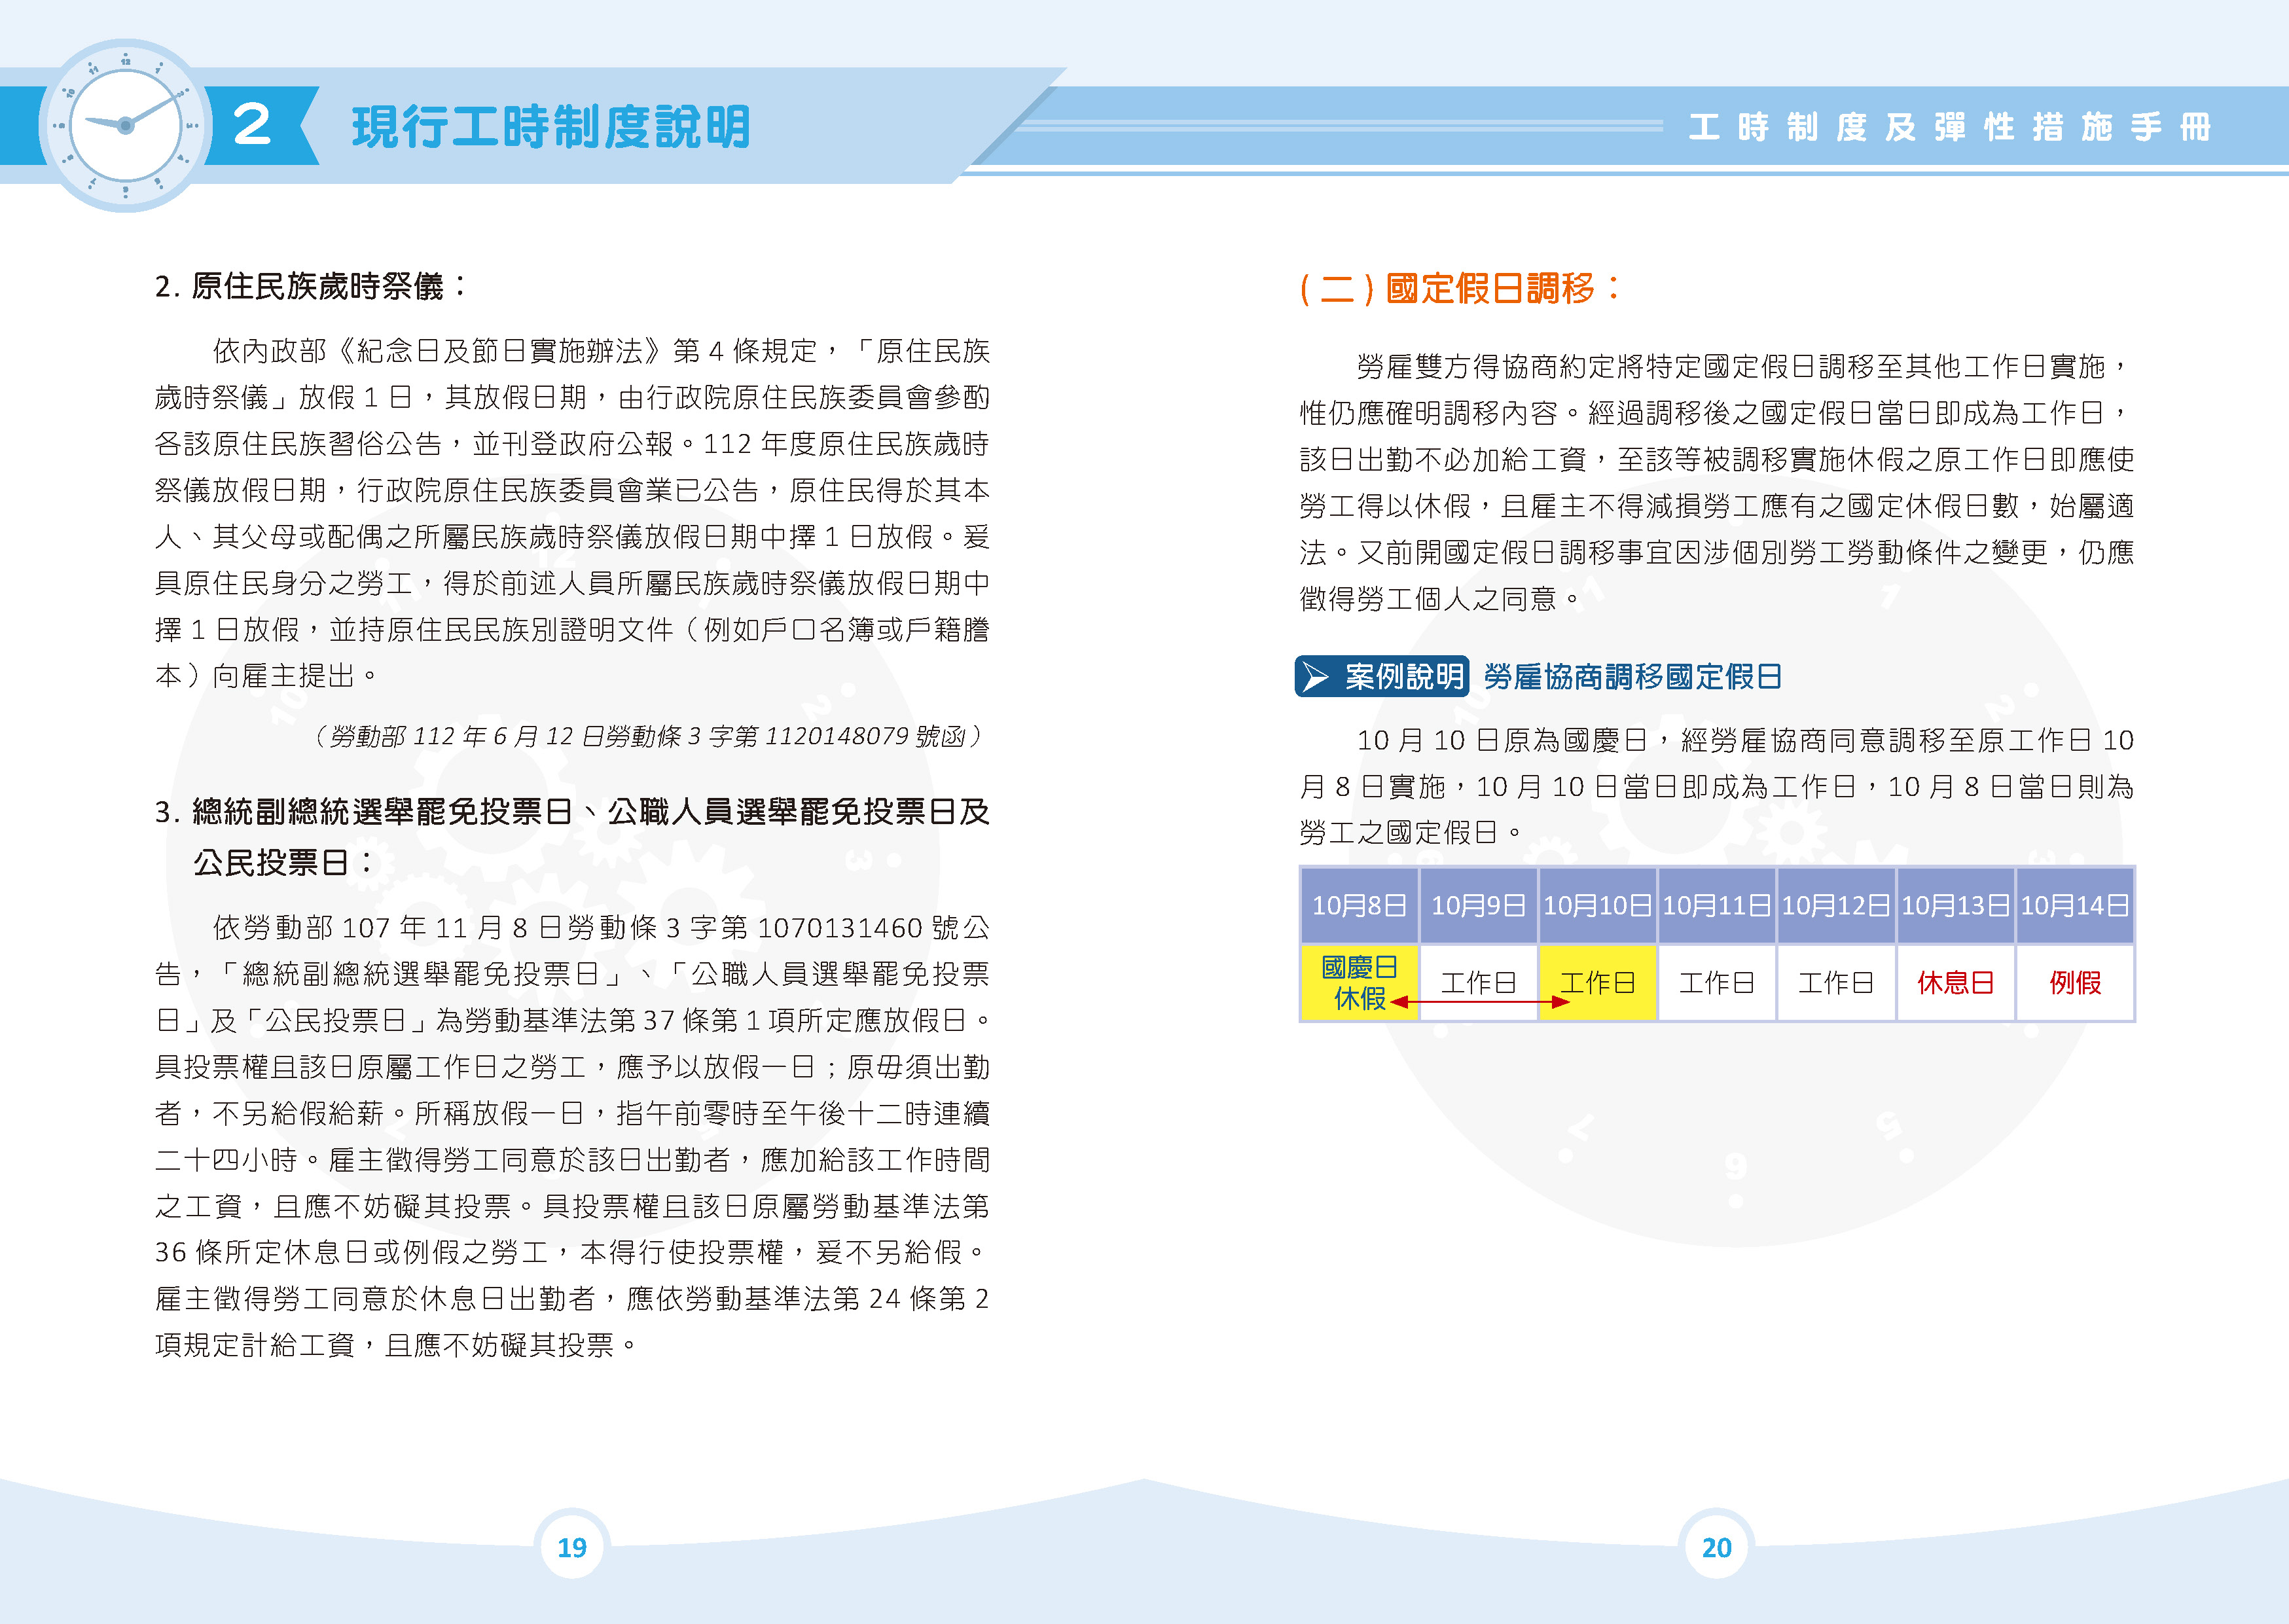Click the heading 現行工時制度說明
Screen dimensions: 2289x1624
click(550, 127)
